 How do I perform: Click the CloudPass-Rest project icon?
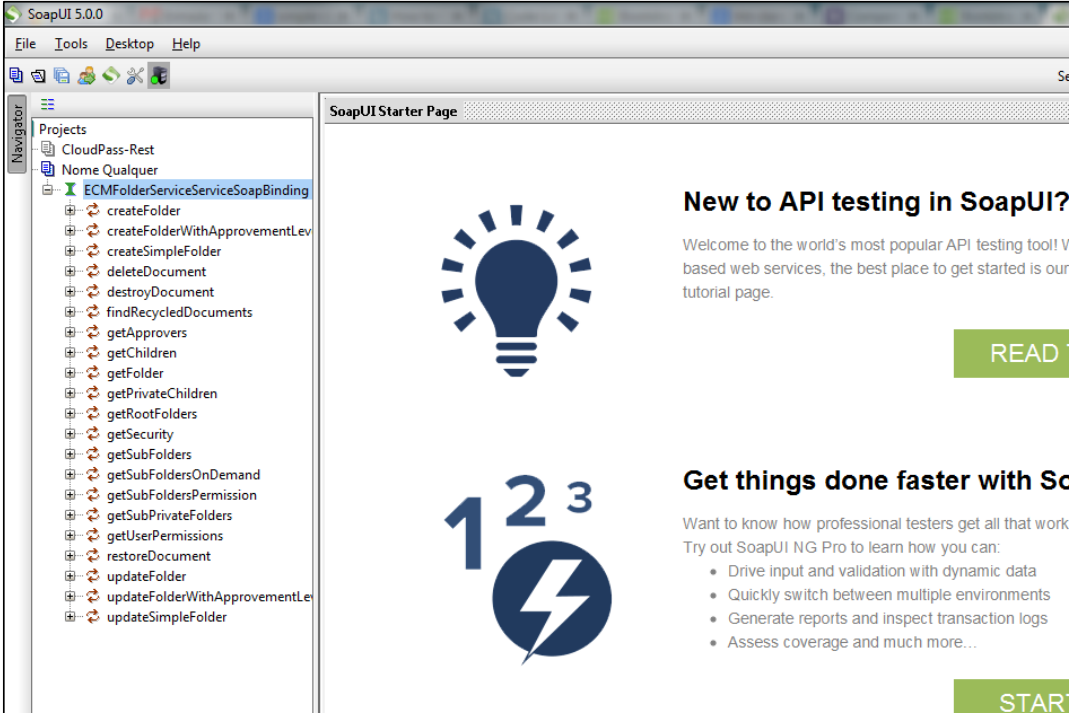tap(48, 149)
